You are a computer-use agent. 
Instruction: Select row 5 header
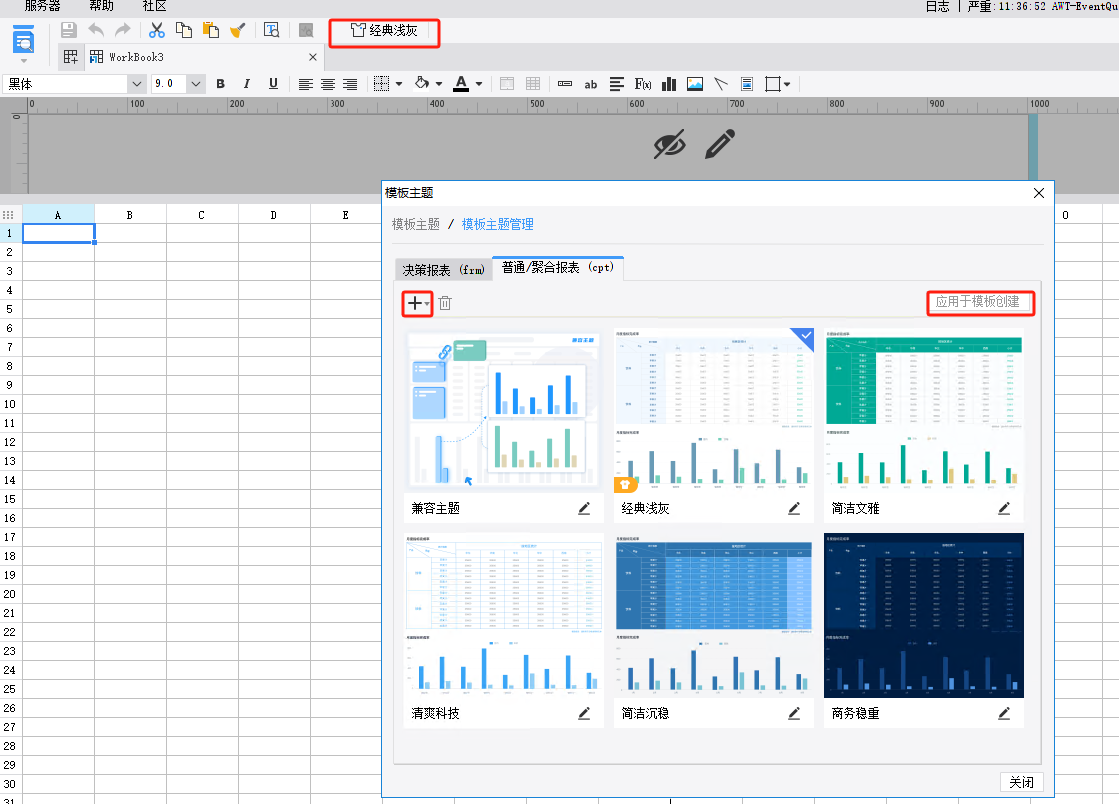coord(10,309)
